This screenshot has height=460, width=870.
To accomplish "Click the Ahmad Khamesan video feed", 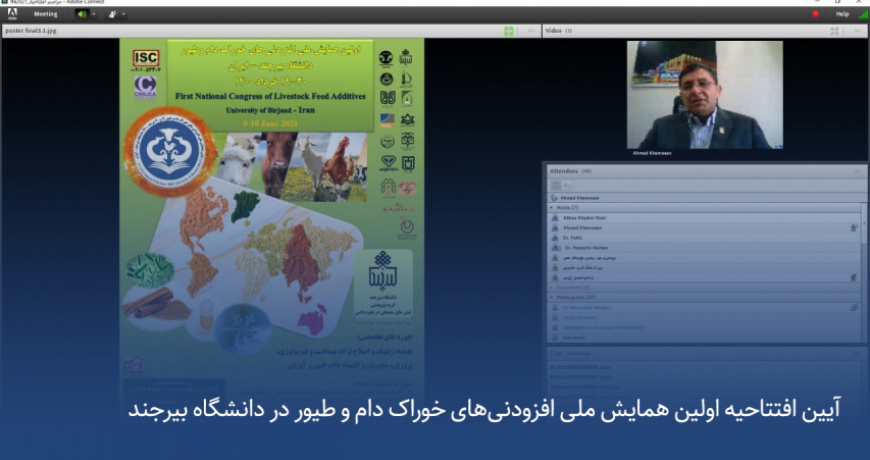I will click(x=705, y=95).
